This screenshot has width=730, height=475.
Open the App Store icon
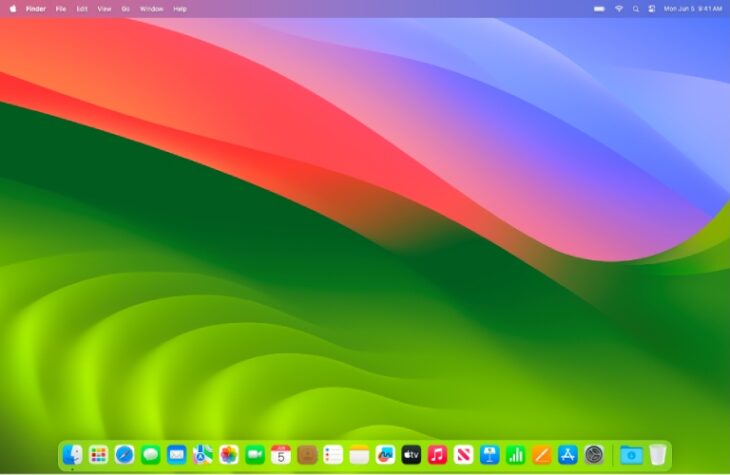[568, 455]
